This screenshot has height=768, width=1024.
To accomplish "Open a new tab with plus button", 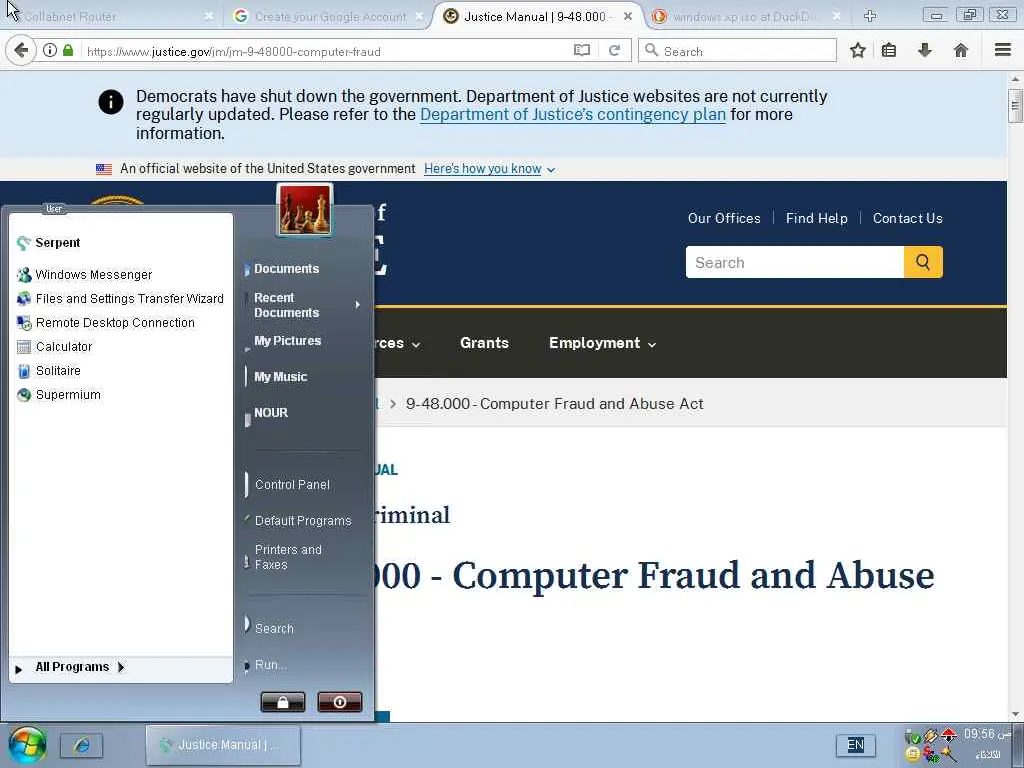I will point(870,16).
